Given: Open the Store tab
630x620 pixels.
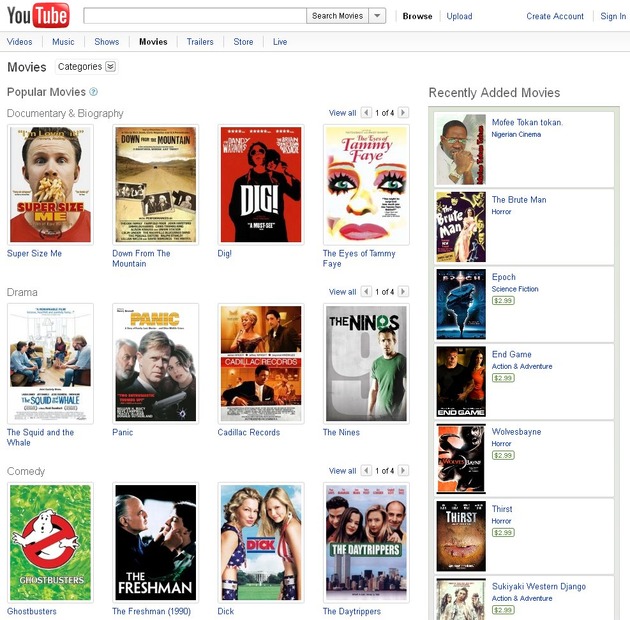Looking at the screenshot, I should click(x=243, y=42).
